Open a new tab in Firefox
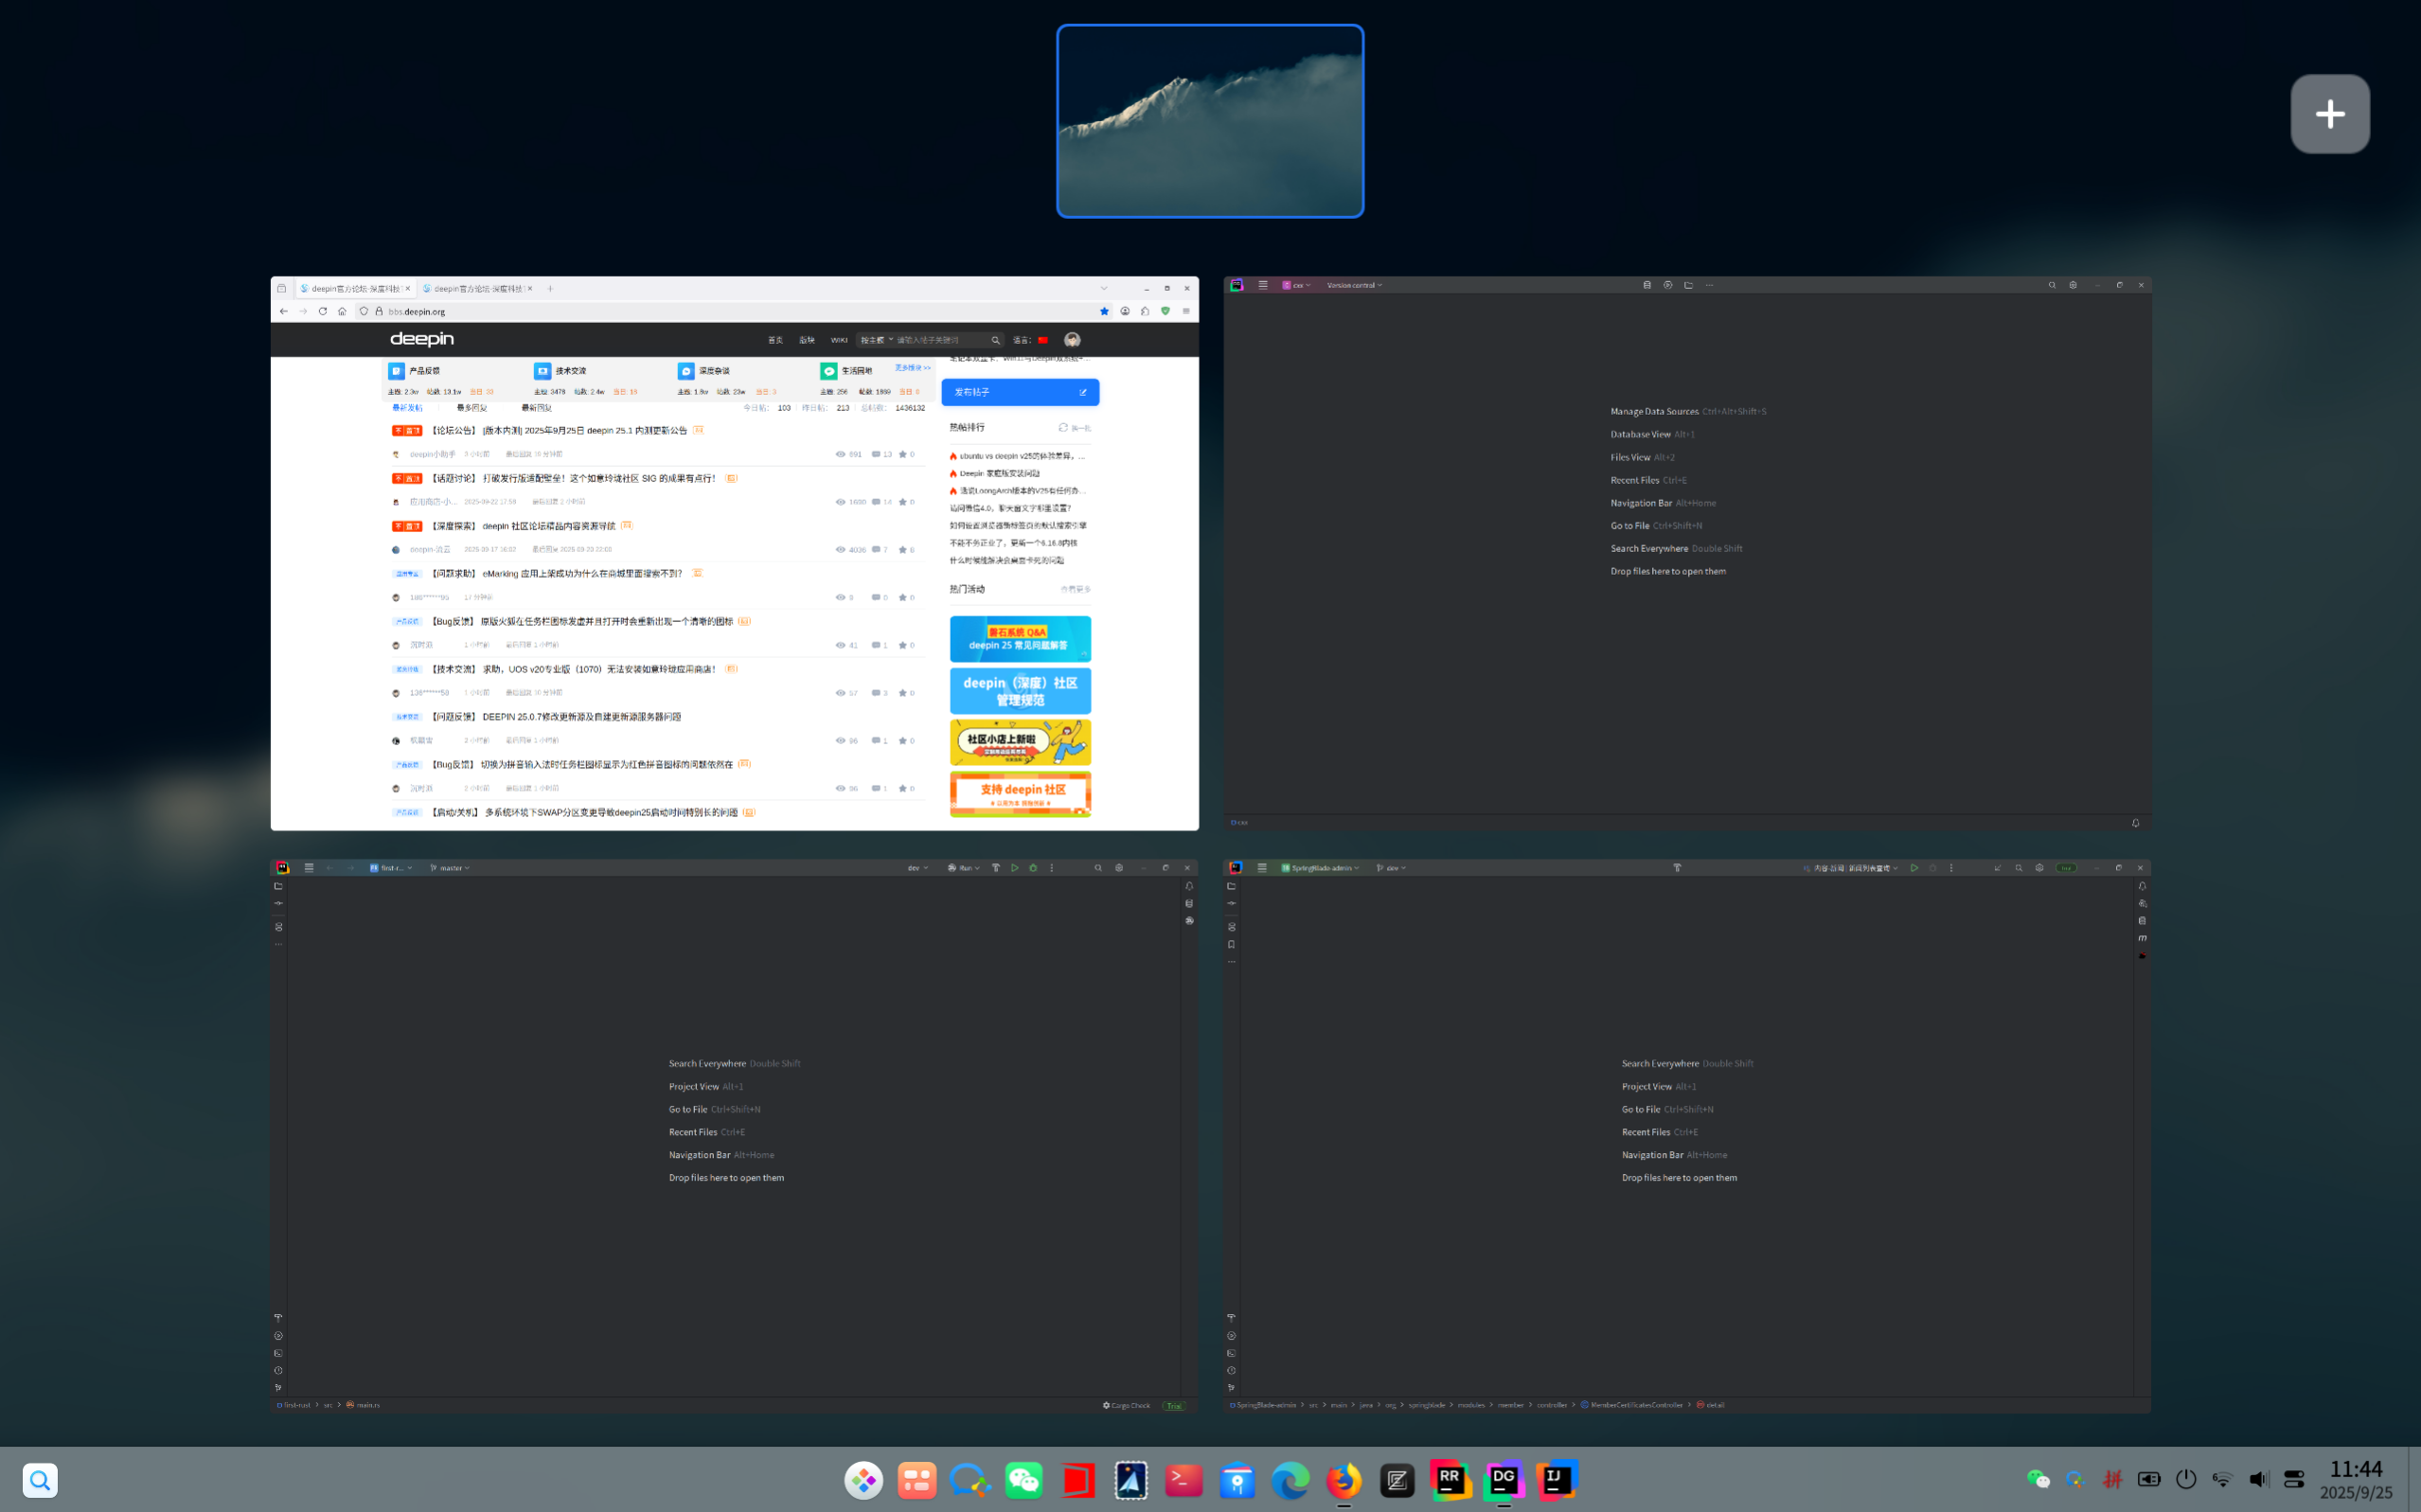Viewport: 2421px width, 1512px height. click(550, 288)
